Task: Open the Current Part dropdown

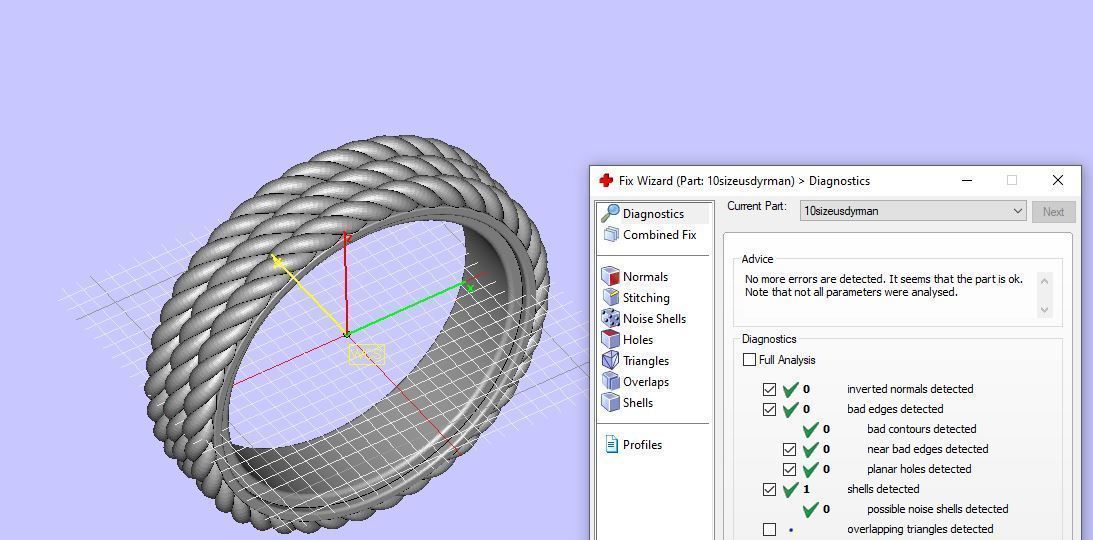Action: [913, 210]
